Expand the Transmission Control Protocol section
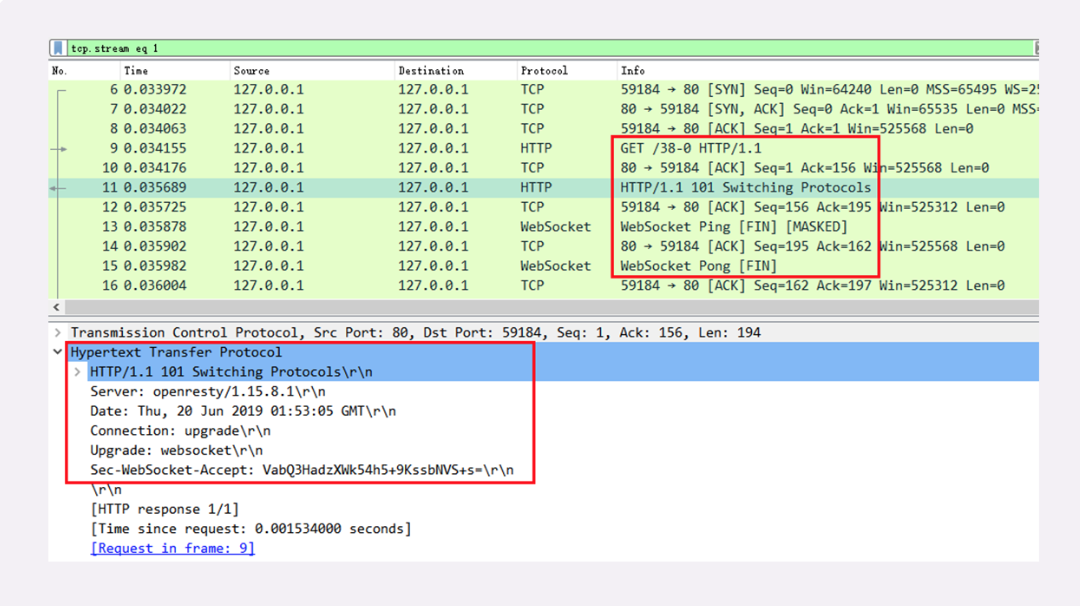 [58, 333]
